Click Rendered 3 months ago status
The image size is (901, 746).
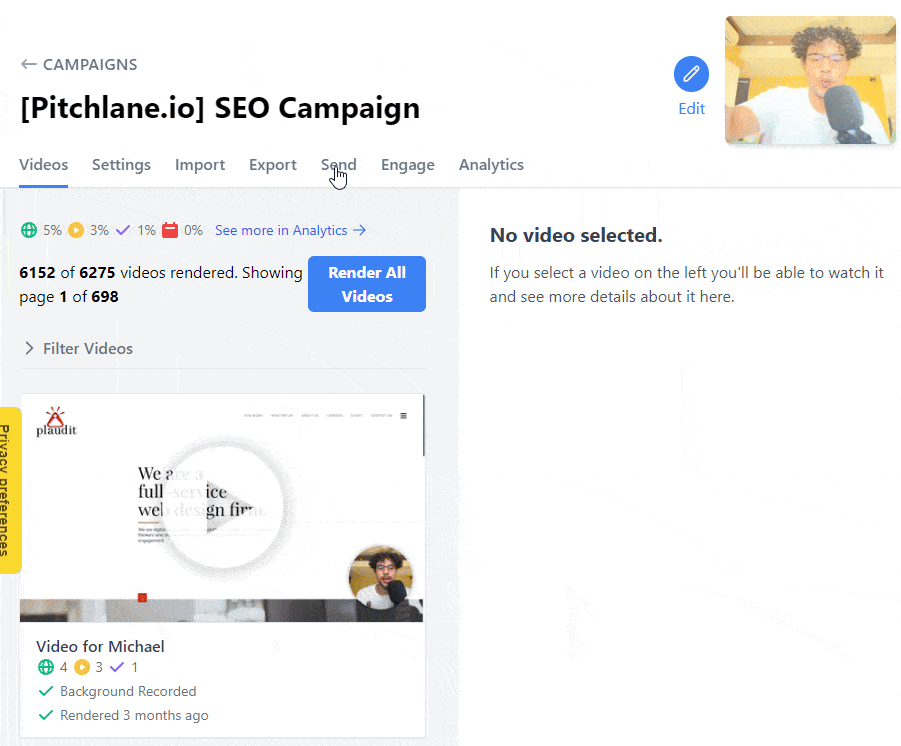134,716
